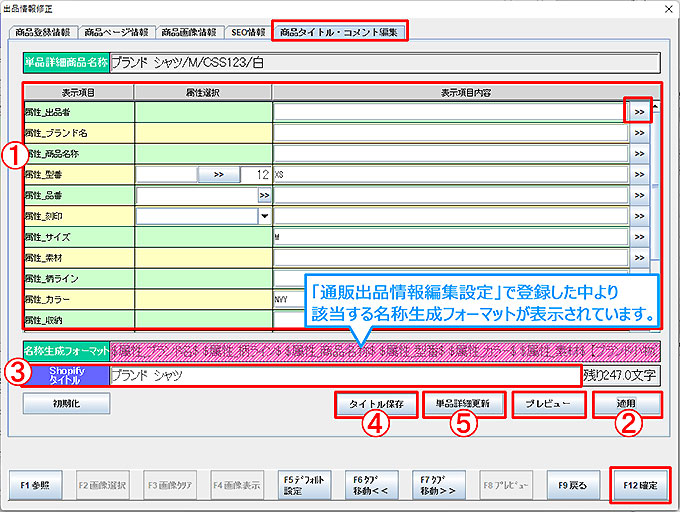Click the 属性_刻印 row label
The width and height of the screenshot is (680, 512).
(79, 216)
